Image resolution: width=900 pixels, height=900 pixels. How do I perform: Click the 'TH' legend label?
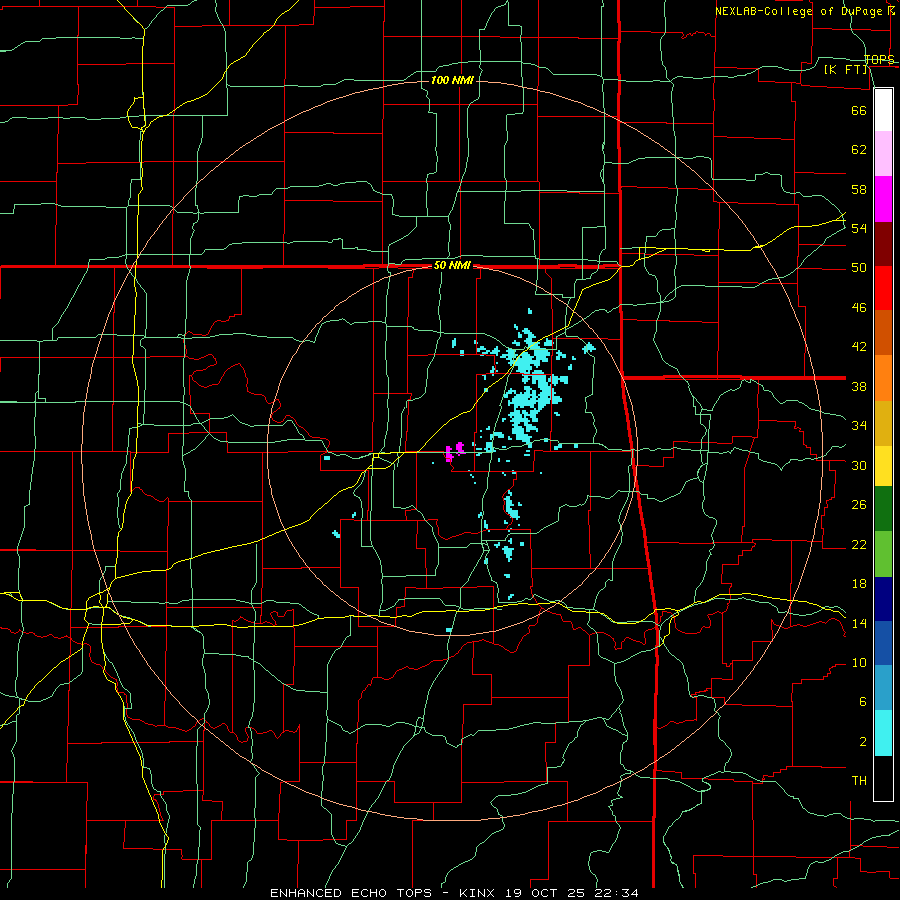pyautogui.click(x=859, y=781)
